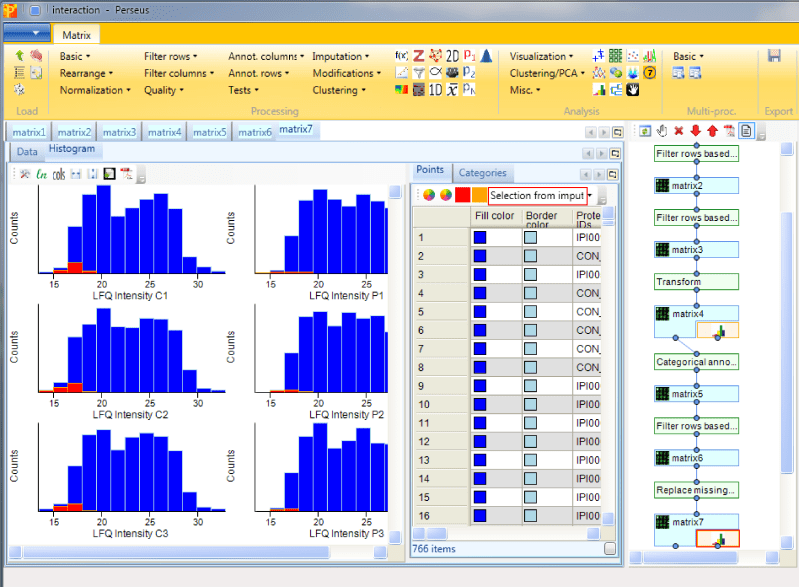Switch to the matrix1 tab
799x587 pixels.
[29, 132]
